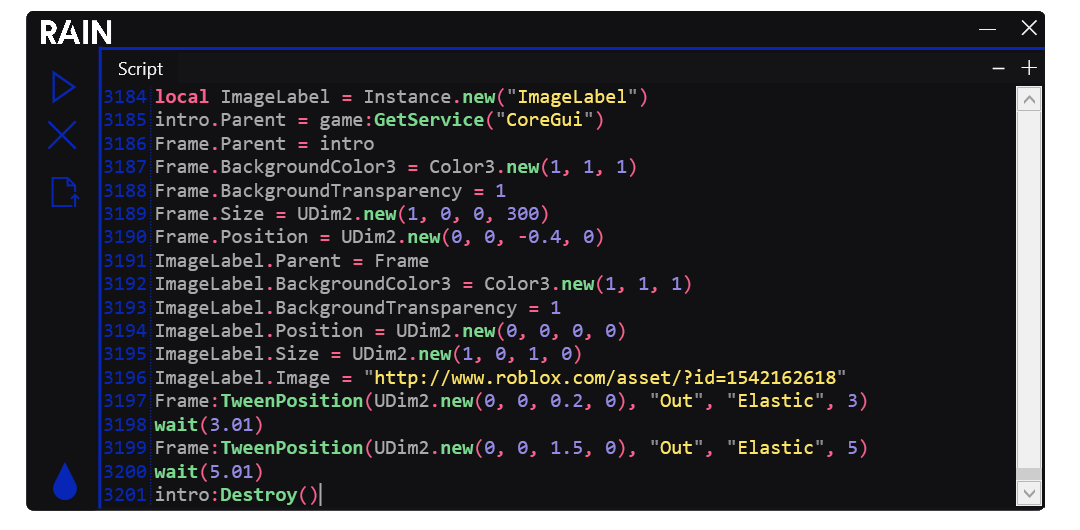The width and height of the screenshot is (1080, 530).
Task: Click line number 3184 in the gutter
Action: 125,97
